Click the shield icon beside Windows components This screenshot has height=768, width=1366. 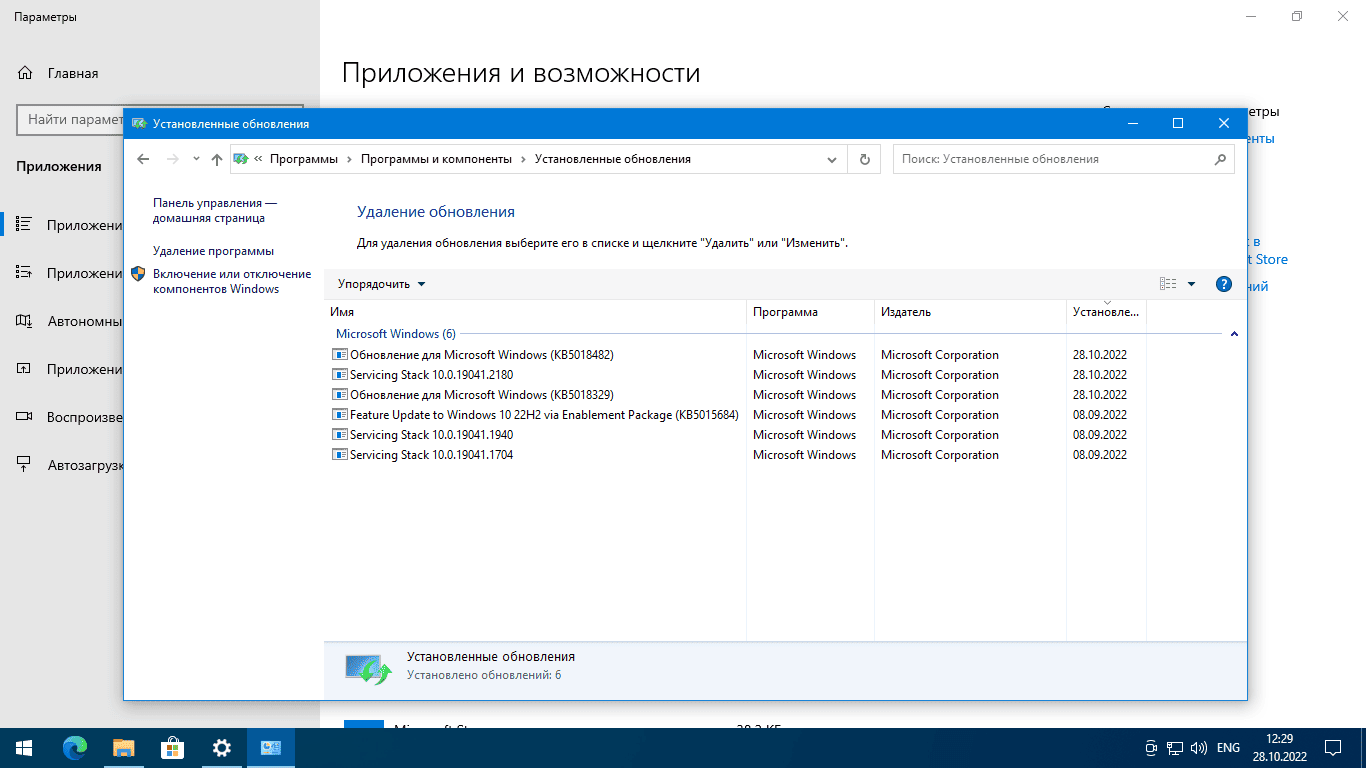pos(138,274)
